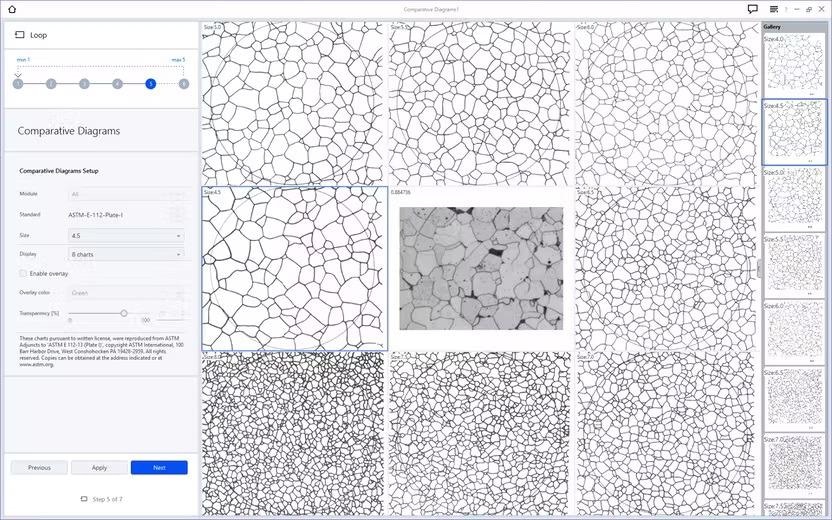Jump to workflow step 3 circle
Image resolution: width=832 pixels, height=520 pixels.
(84, 84)
